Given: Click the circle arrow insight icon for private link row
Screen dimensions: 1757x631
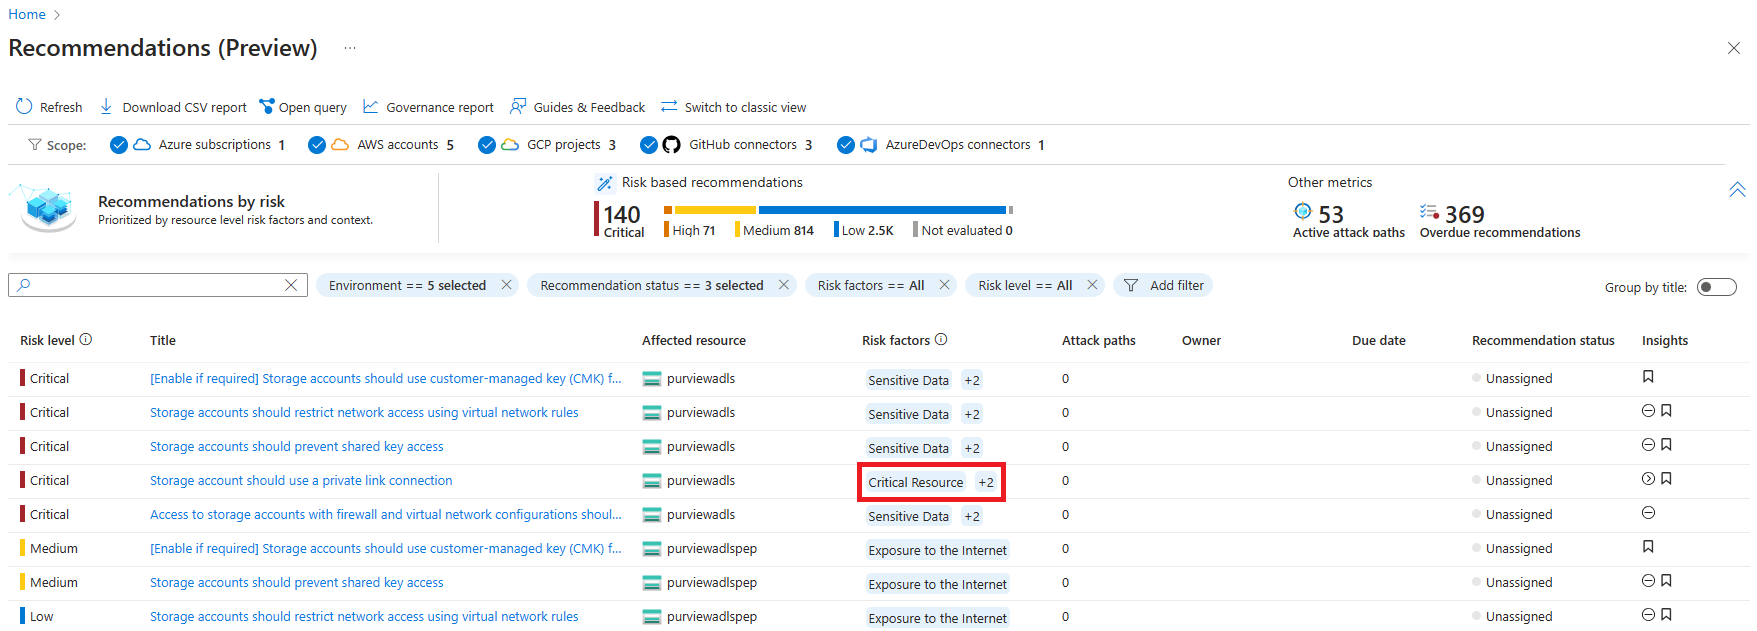Looking at the screenshot, I should click(x=1648, y=479).
